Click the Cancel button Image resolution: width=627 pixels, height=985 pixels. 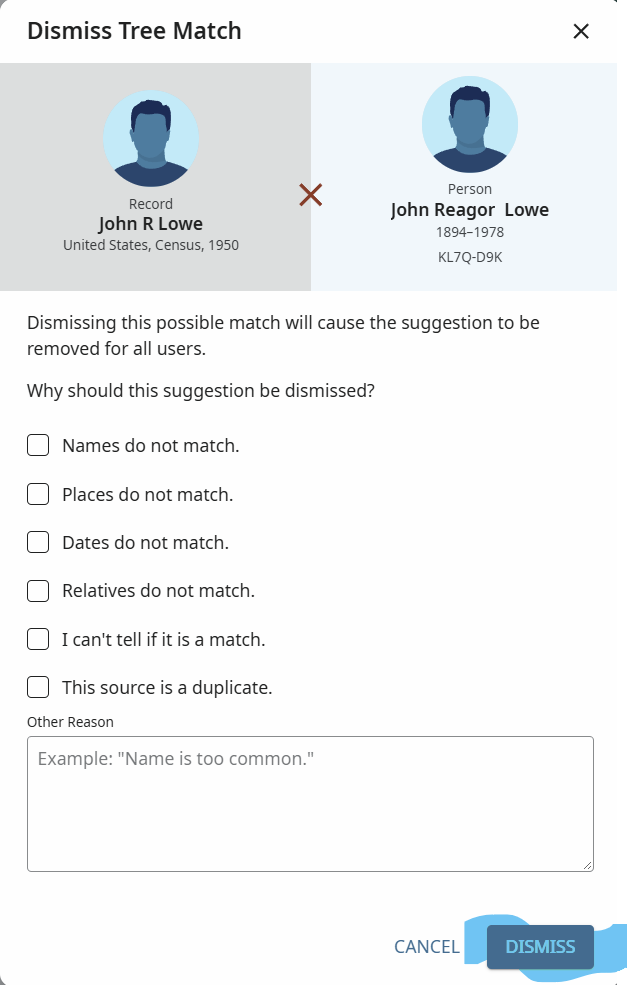pyautogui.click(x=427, y=947)
